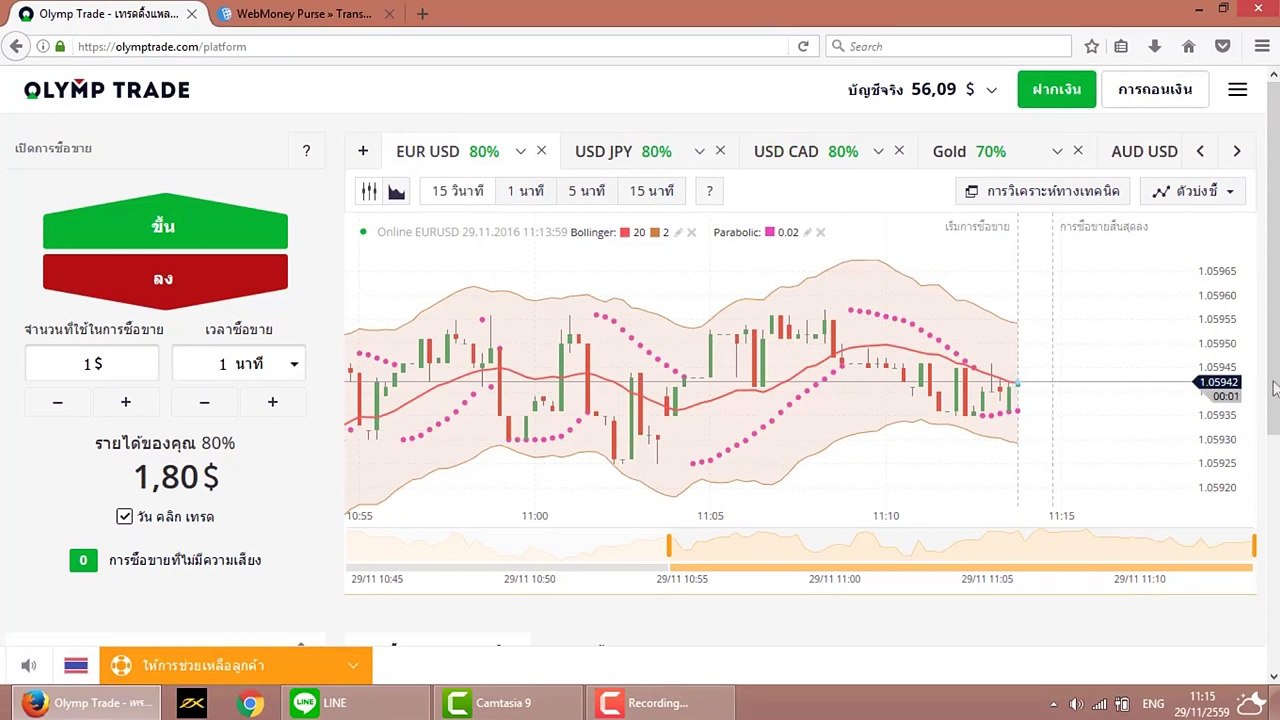This screenshot has width=1280, height=720.
Task: Switch to area chart type
Action: [x=397, y=191]
